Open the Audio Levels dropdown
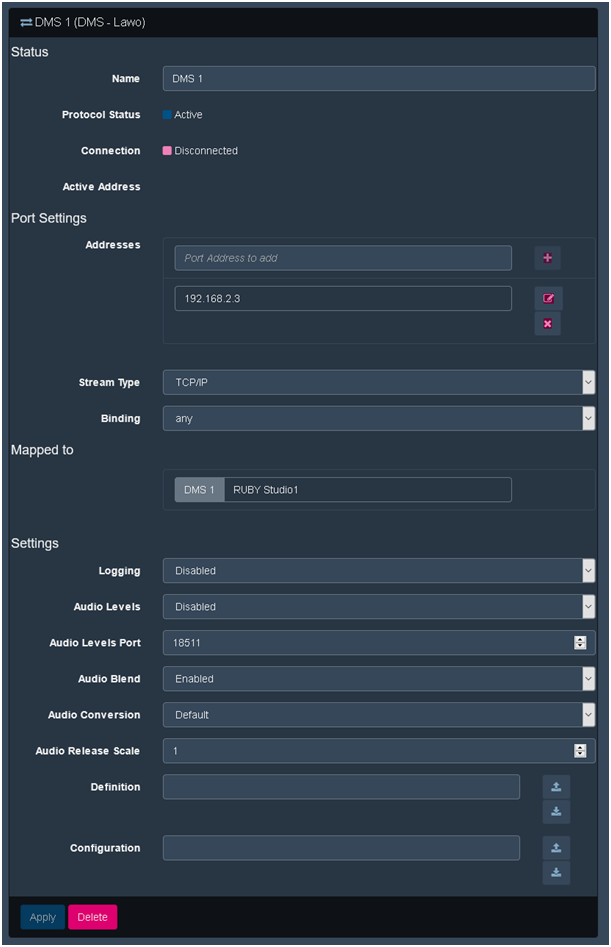This screenshot has height=947, width=611. tap(378, 607)
